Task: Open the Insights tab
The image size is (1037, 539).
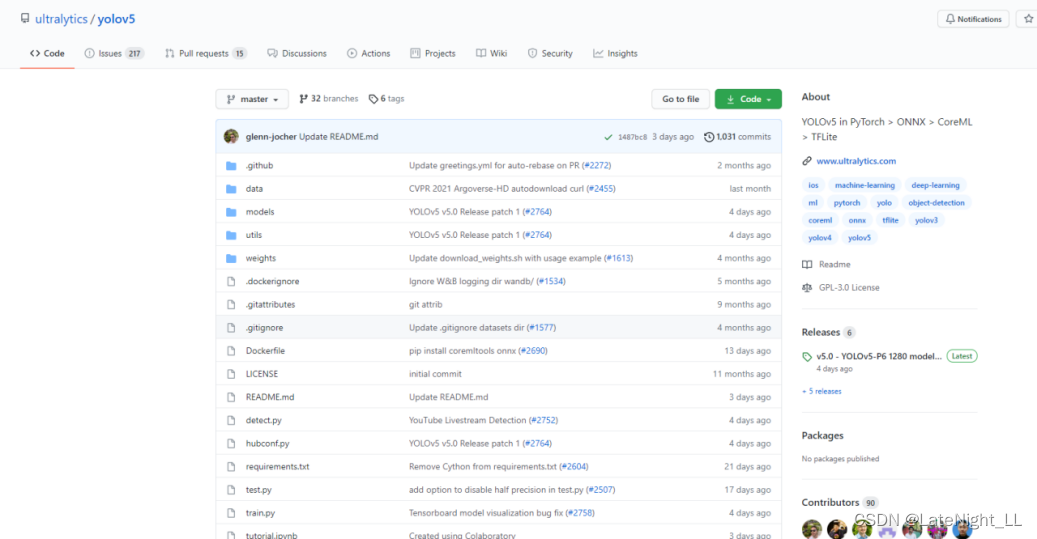Action: pyautogui.click(x=615, y=54)
